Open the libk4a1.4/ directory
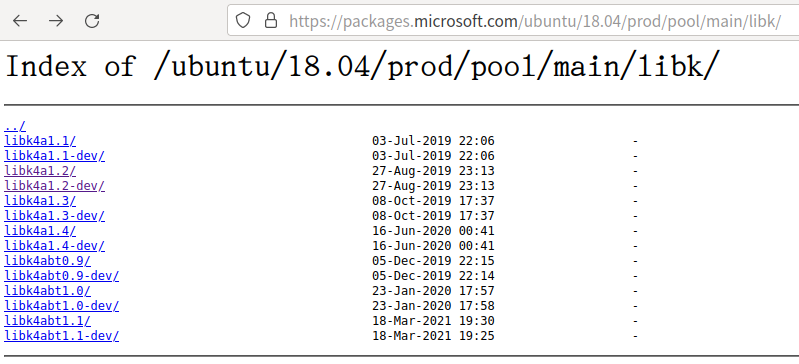The image size is (799, 364). click(x=40, y=231)
